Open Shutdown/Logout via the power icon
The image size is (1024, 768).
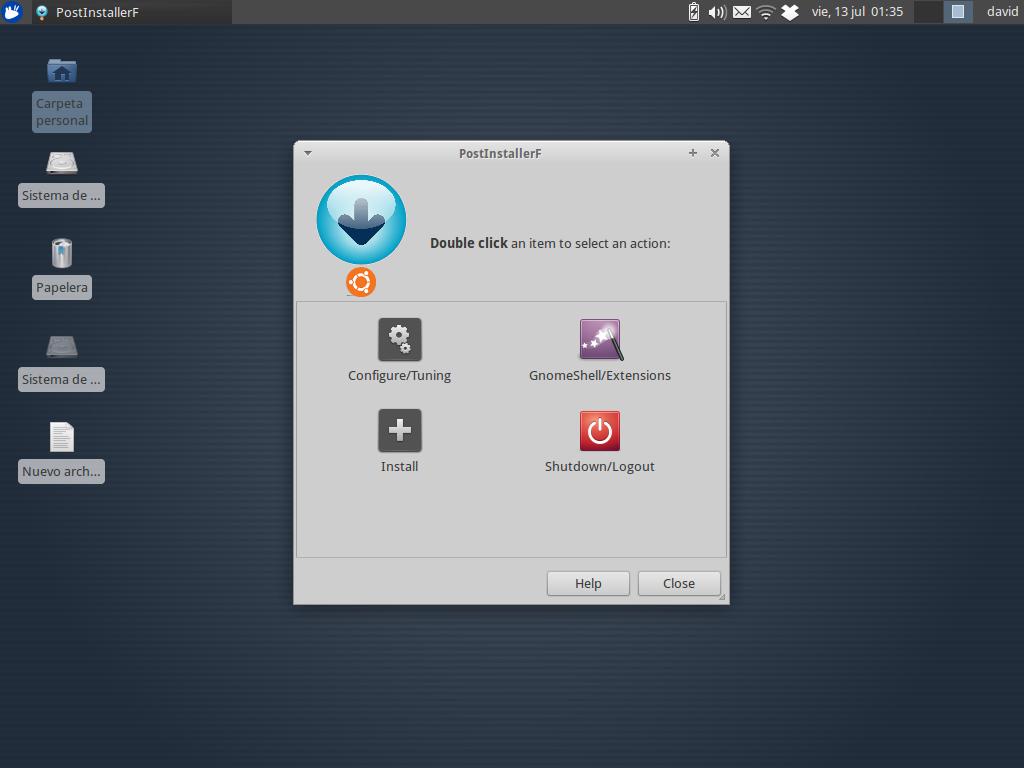tap(599, 429)
